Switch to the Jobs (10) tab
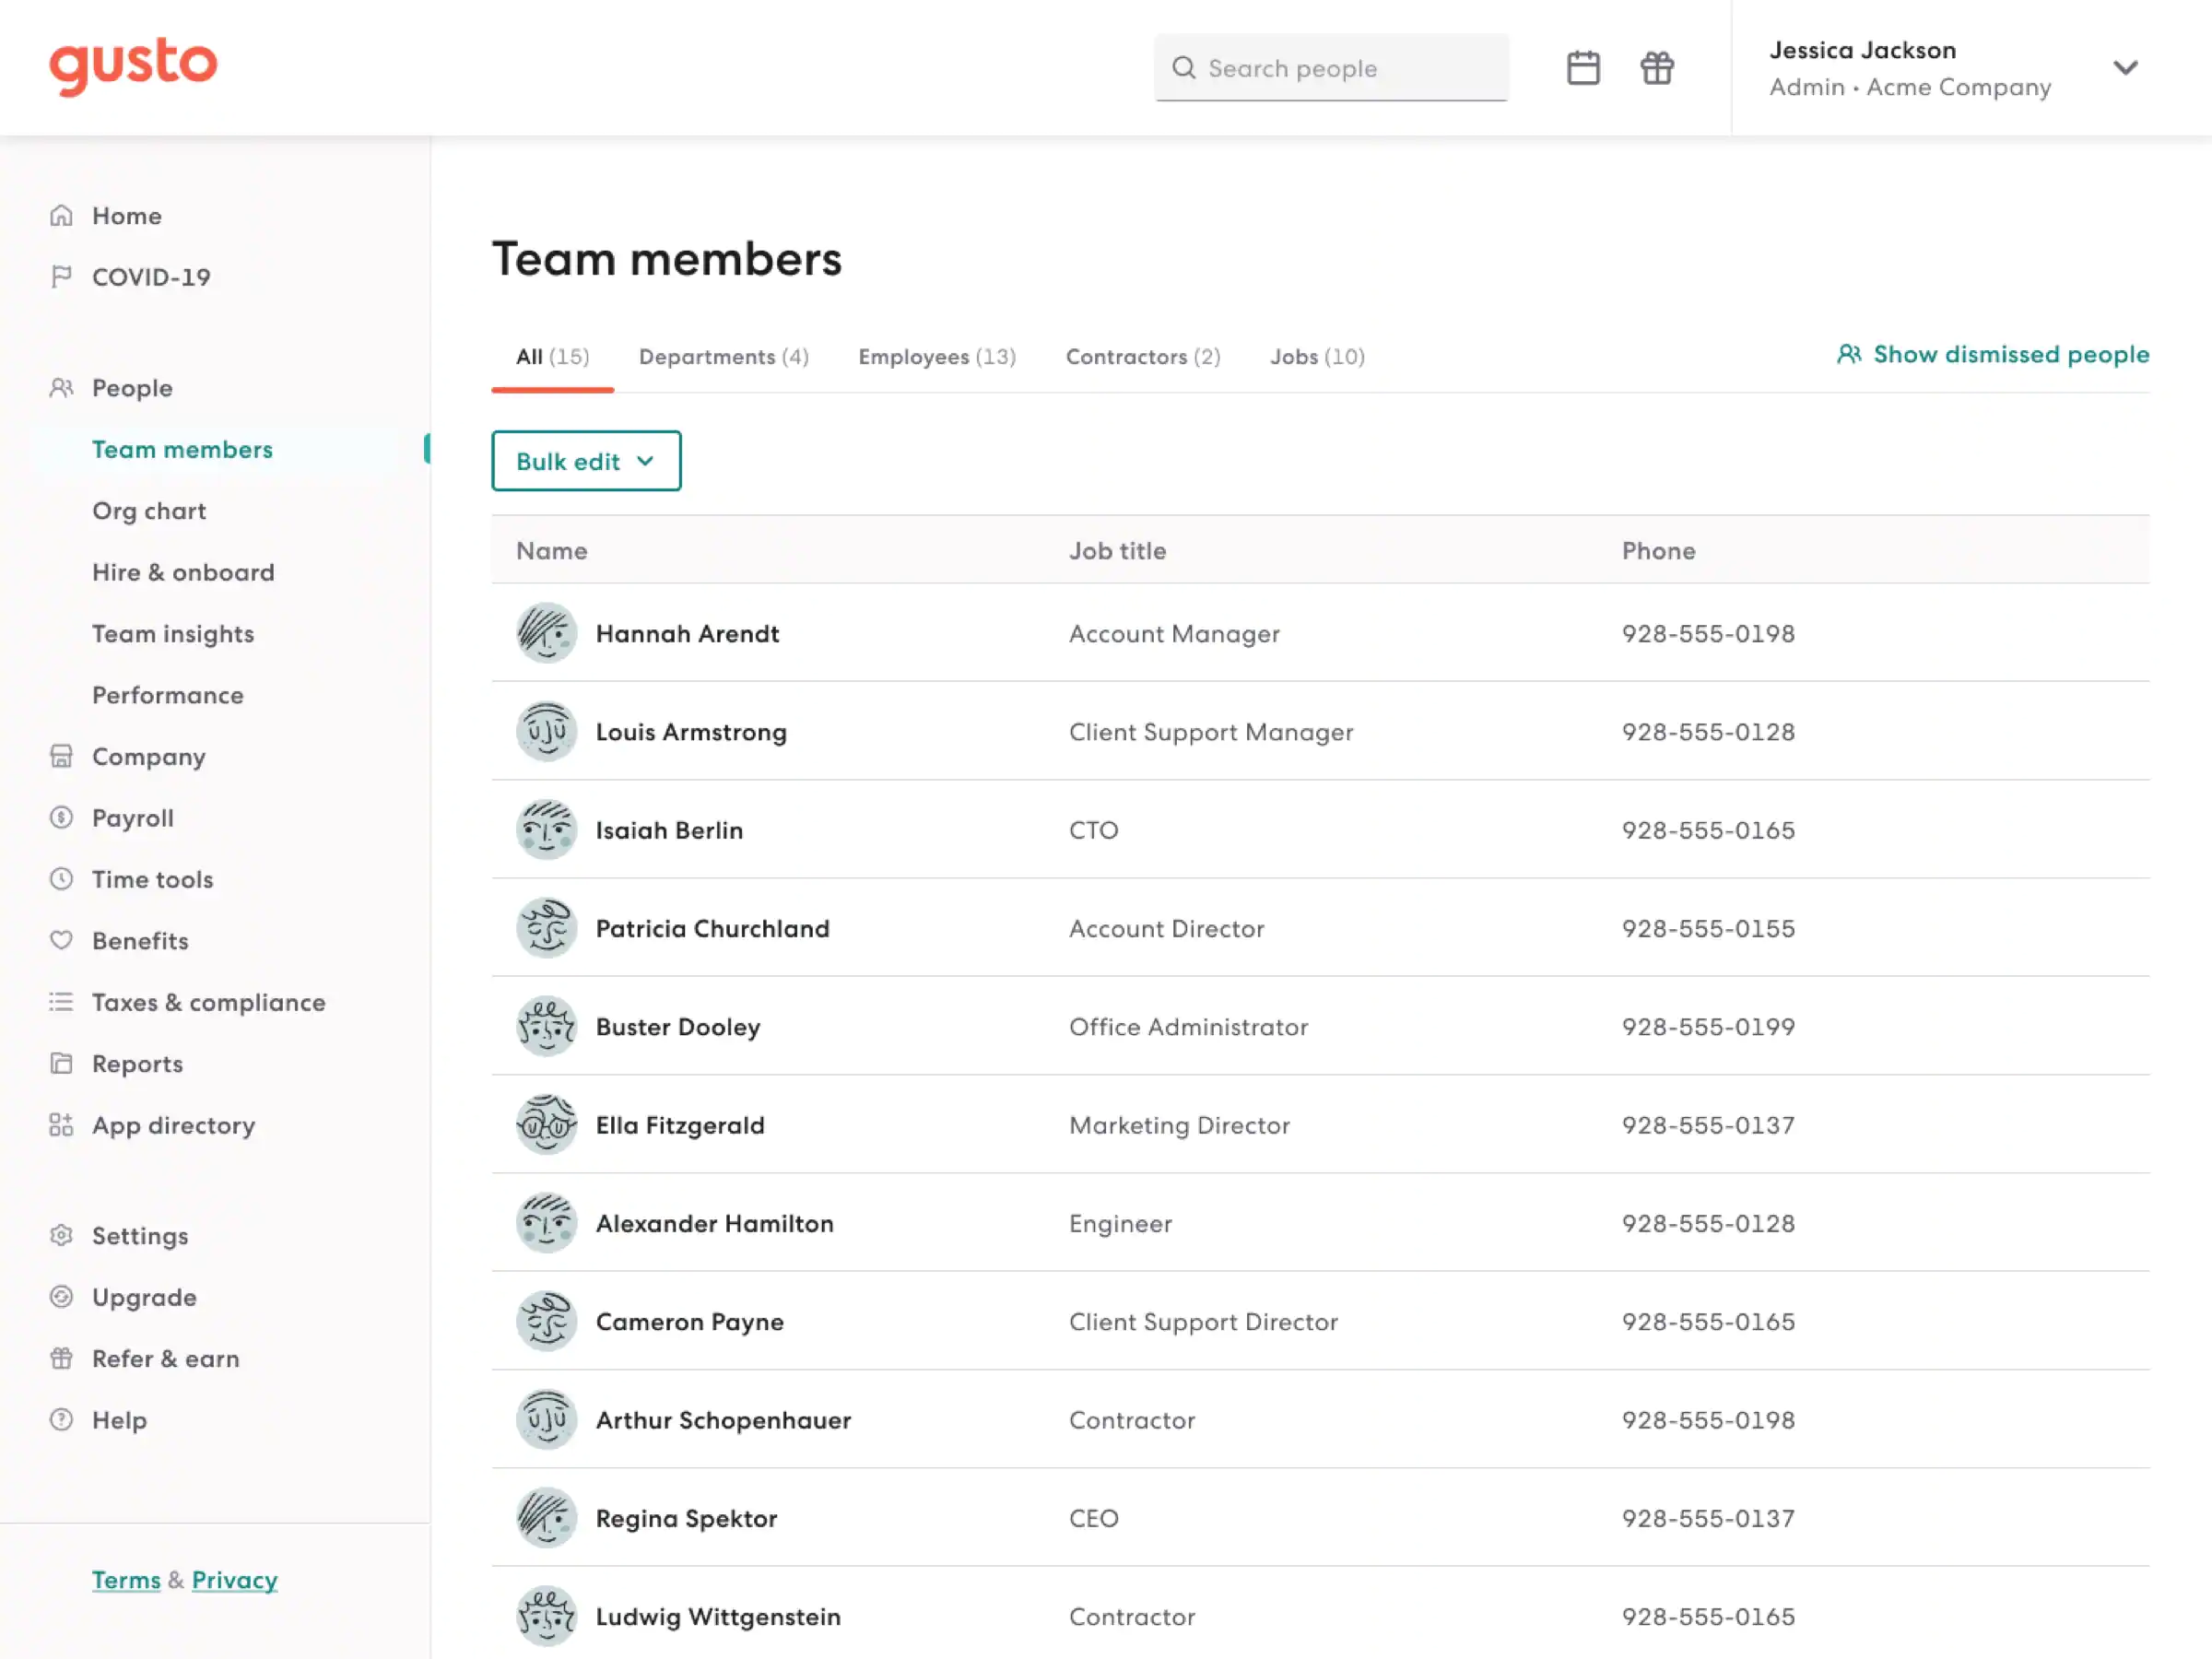 (1317, 357)
